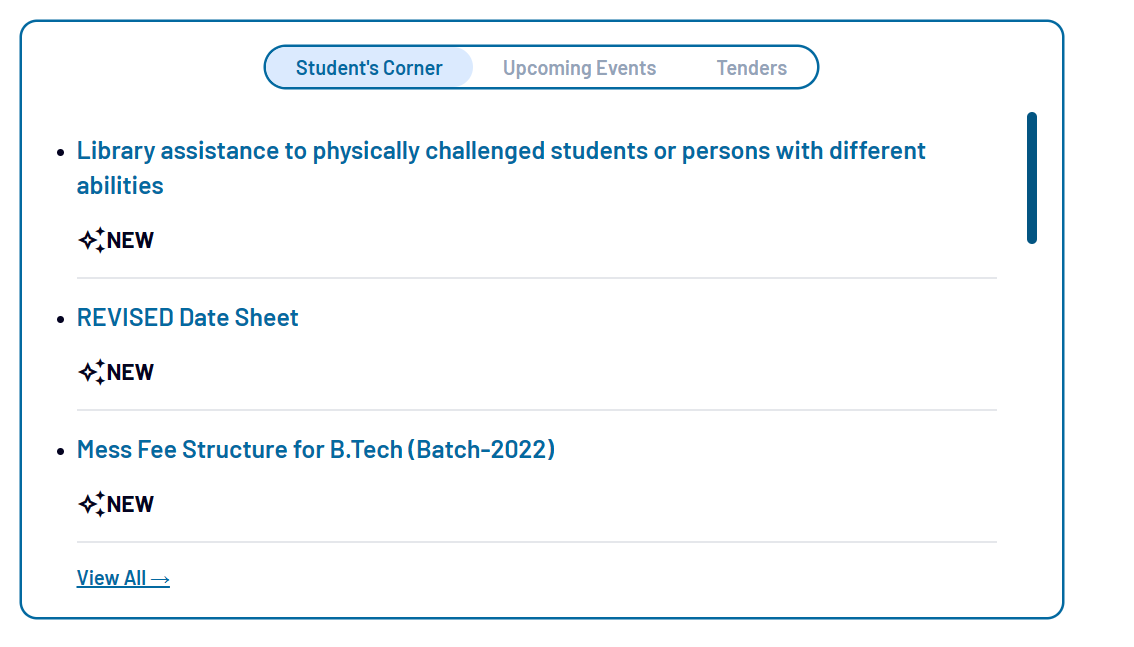Click the rounded tab bar container at the top
Screen dimensions: 1134x647
coord(540,67)
